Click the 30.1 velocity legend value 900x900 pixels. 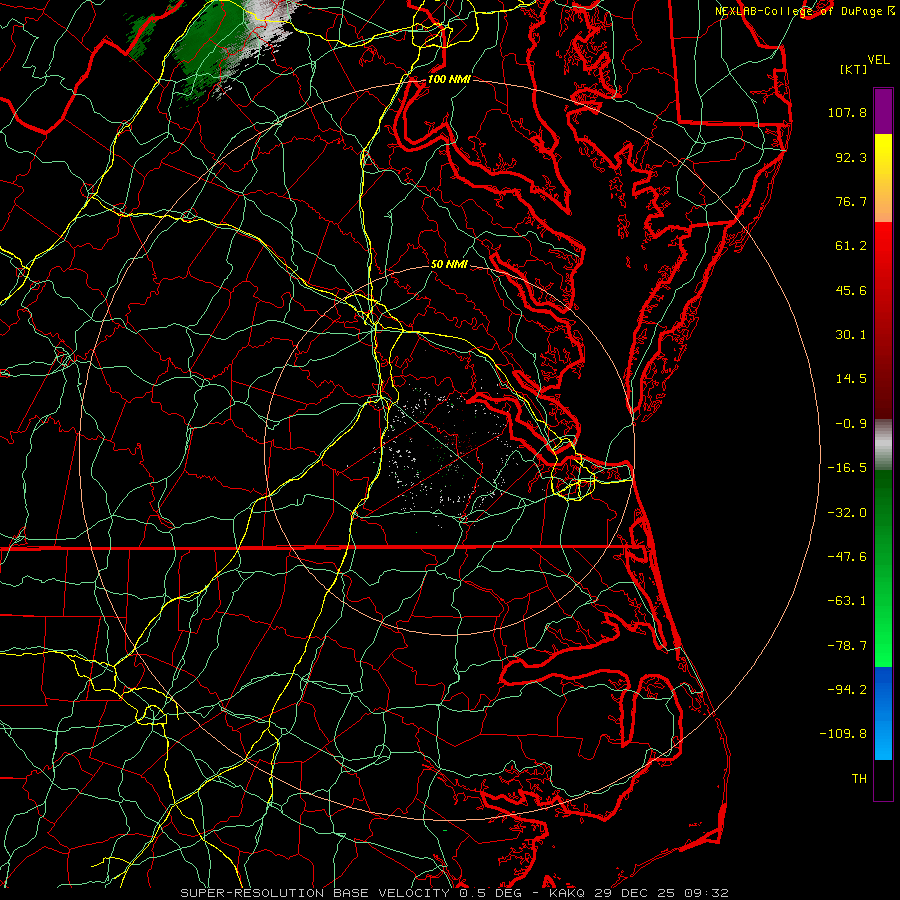pyautogui.click(x=851, y=335)
